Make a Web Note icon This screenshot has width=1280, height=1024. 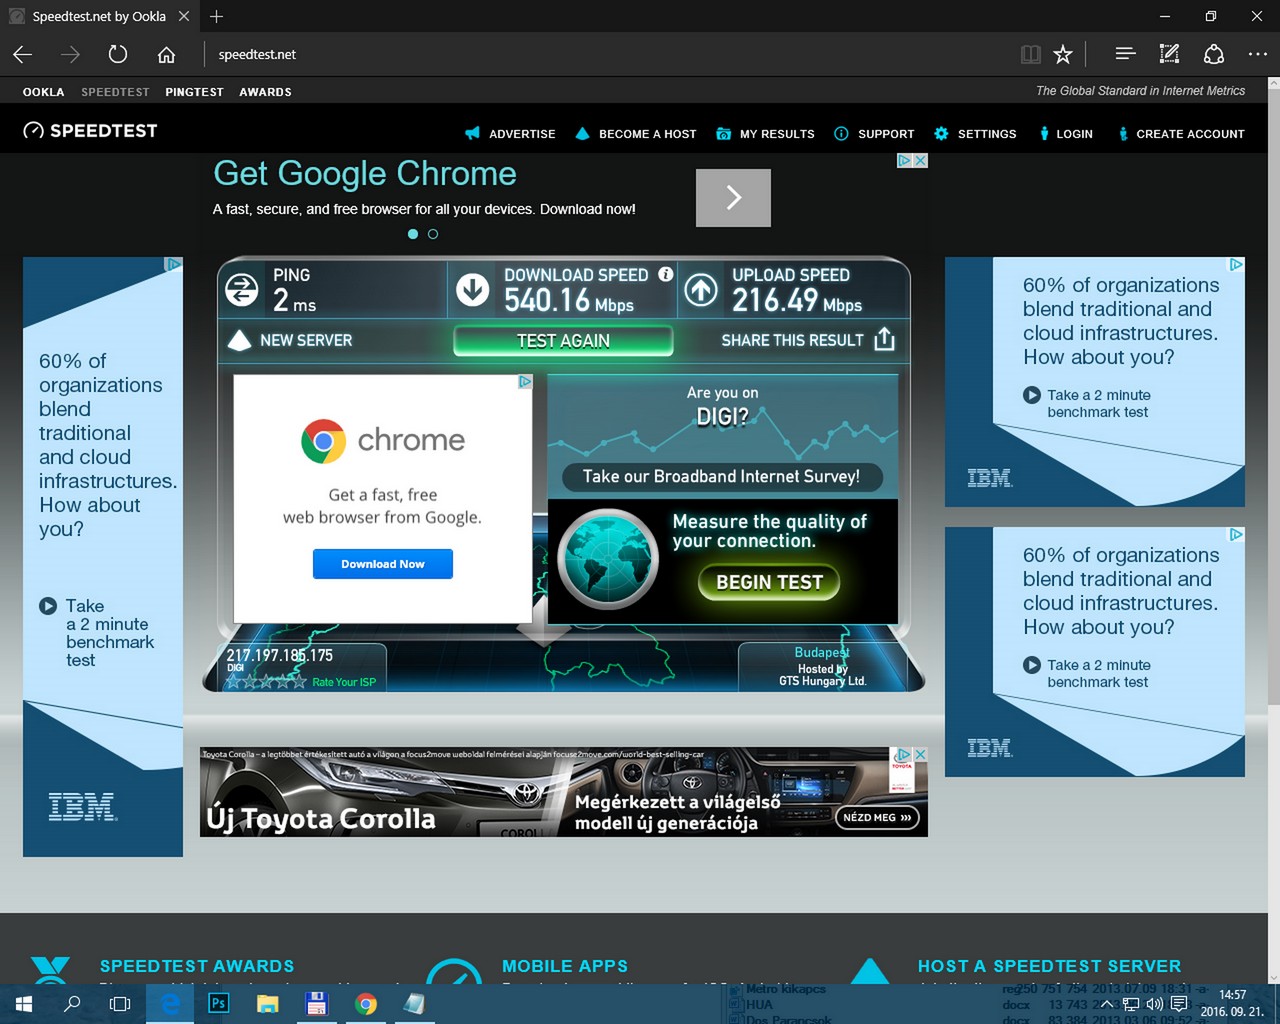click(x=1169, y=54)
